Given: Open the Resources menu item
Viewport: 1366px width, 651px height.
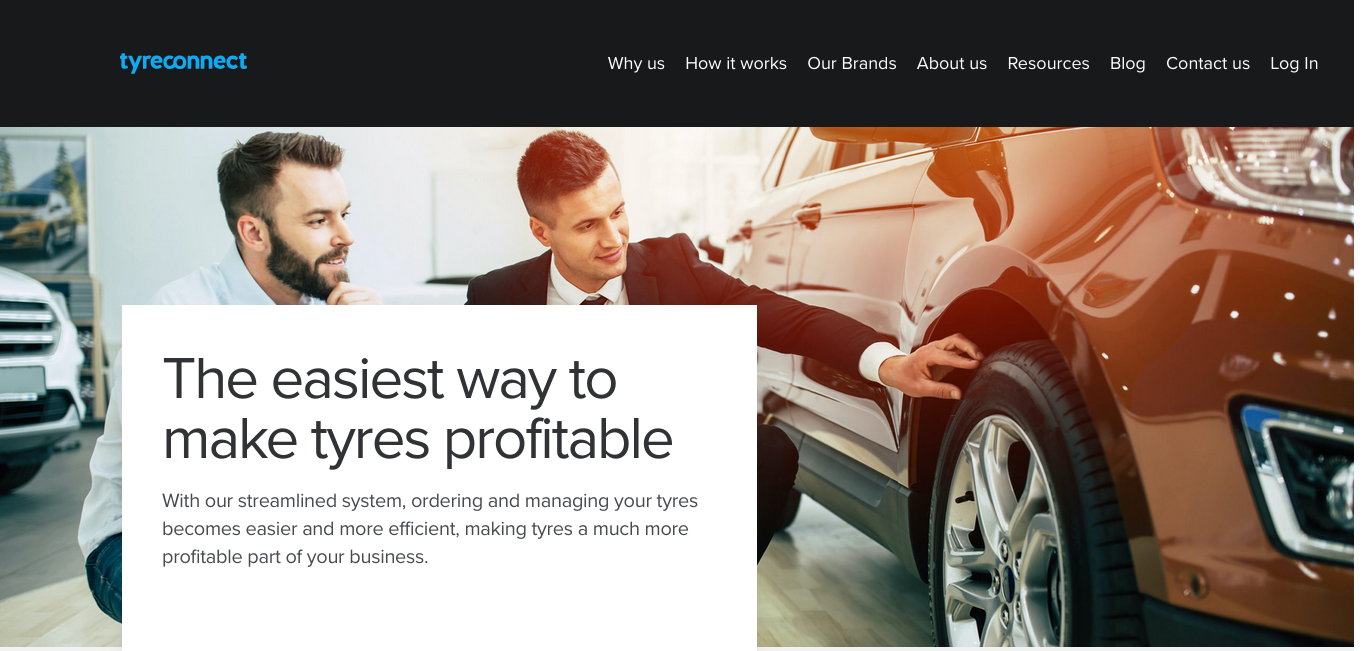Looking at the screenshot, I should click(x=1048, y=63).
